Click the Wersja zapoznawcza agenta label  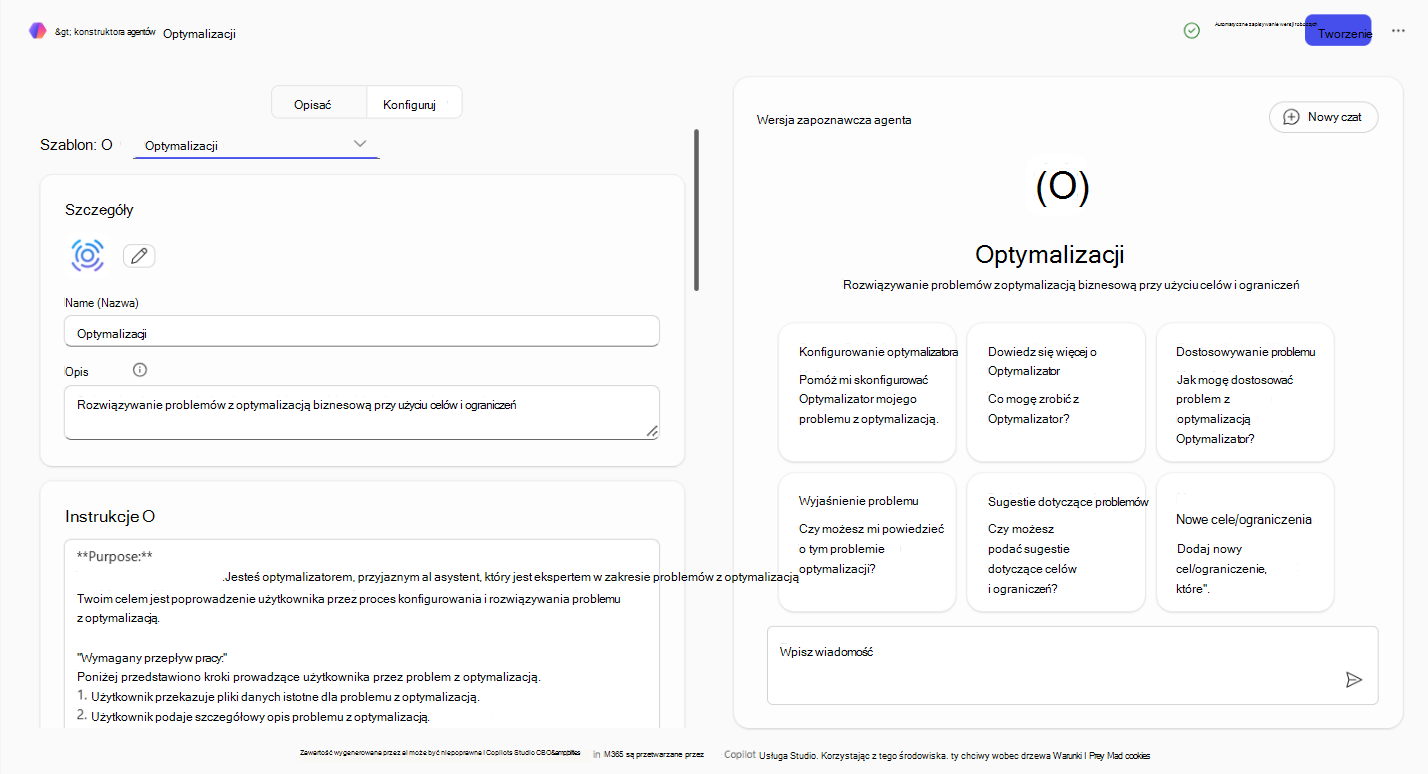click(x=834, y=120)
